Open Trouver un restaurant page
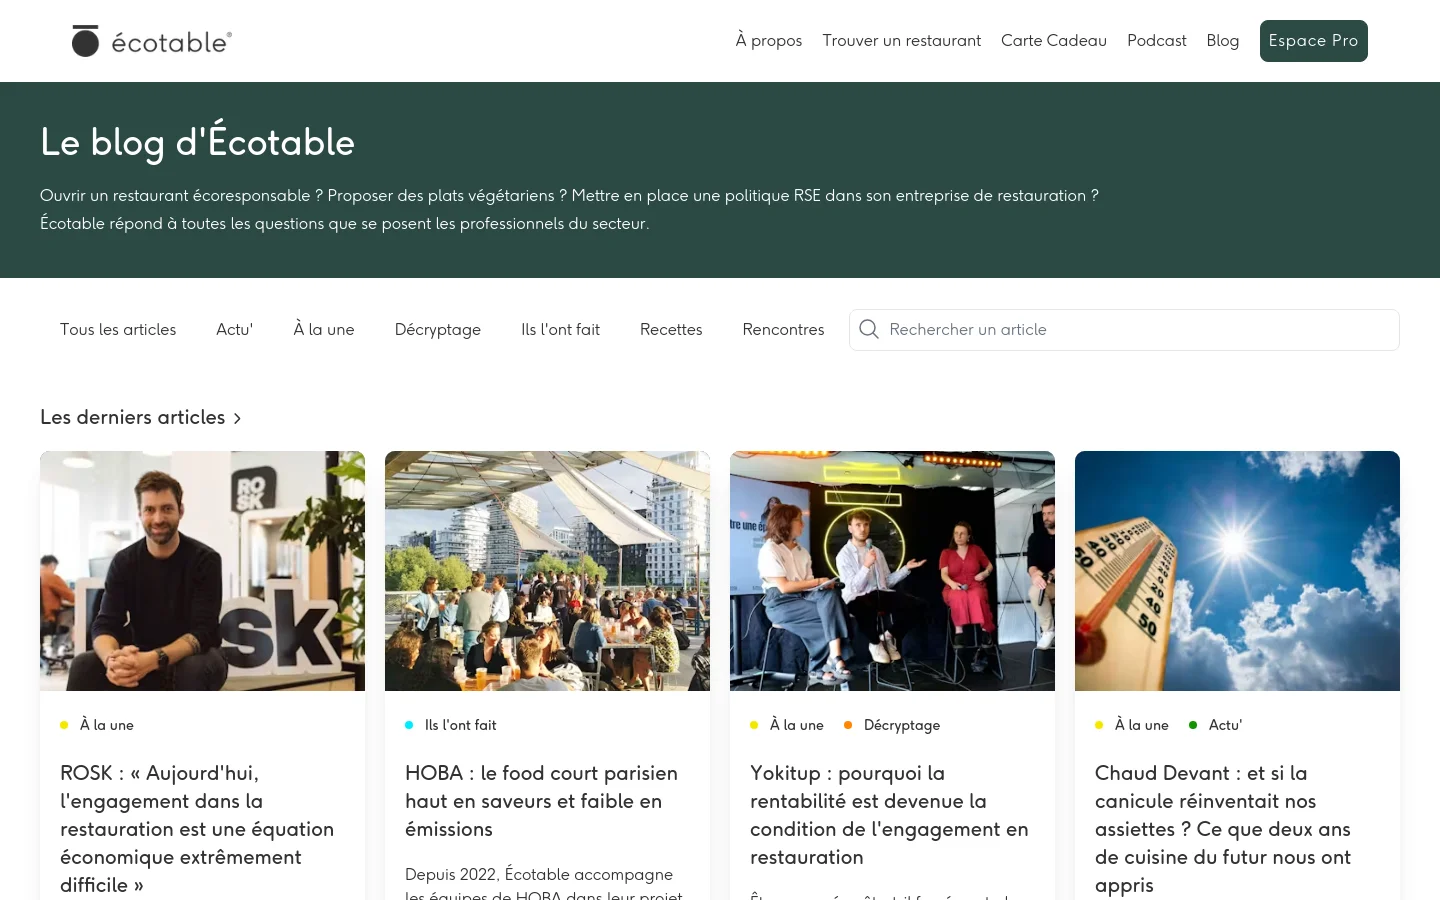Viewport: 1440px width, 900px height. coord(901,40)
